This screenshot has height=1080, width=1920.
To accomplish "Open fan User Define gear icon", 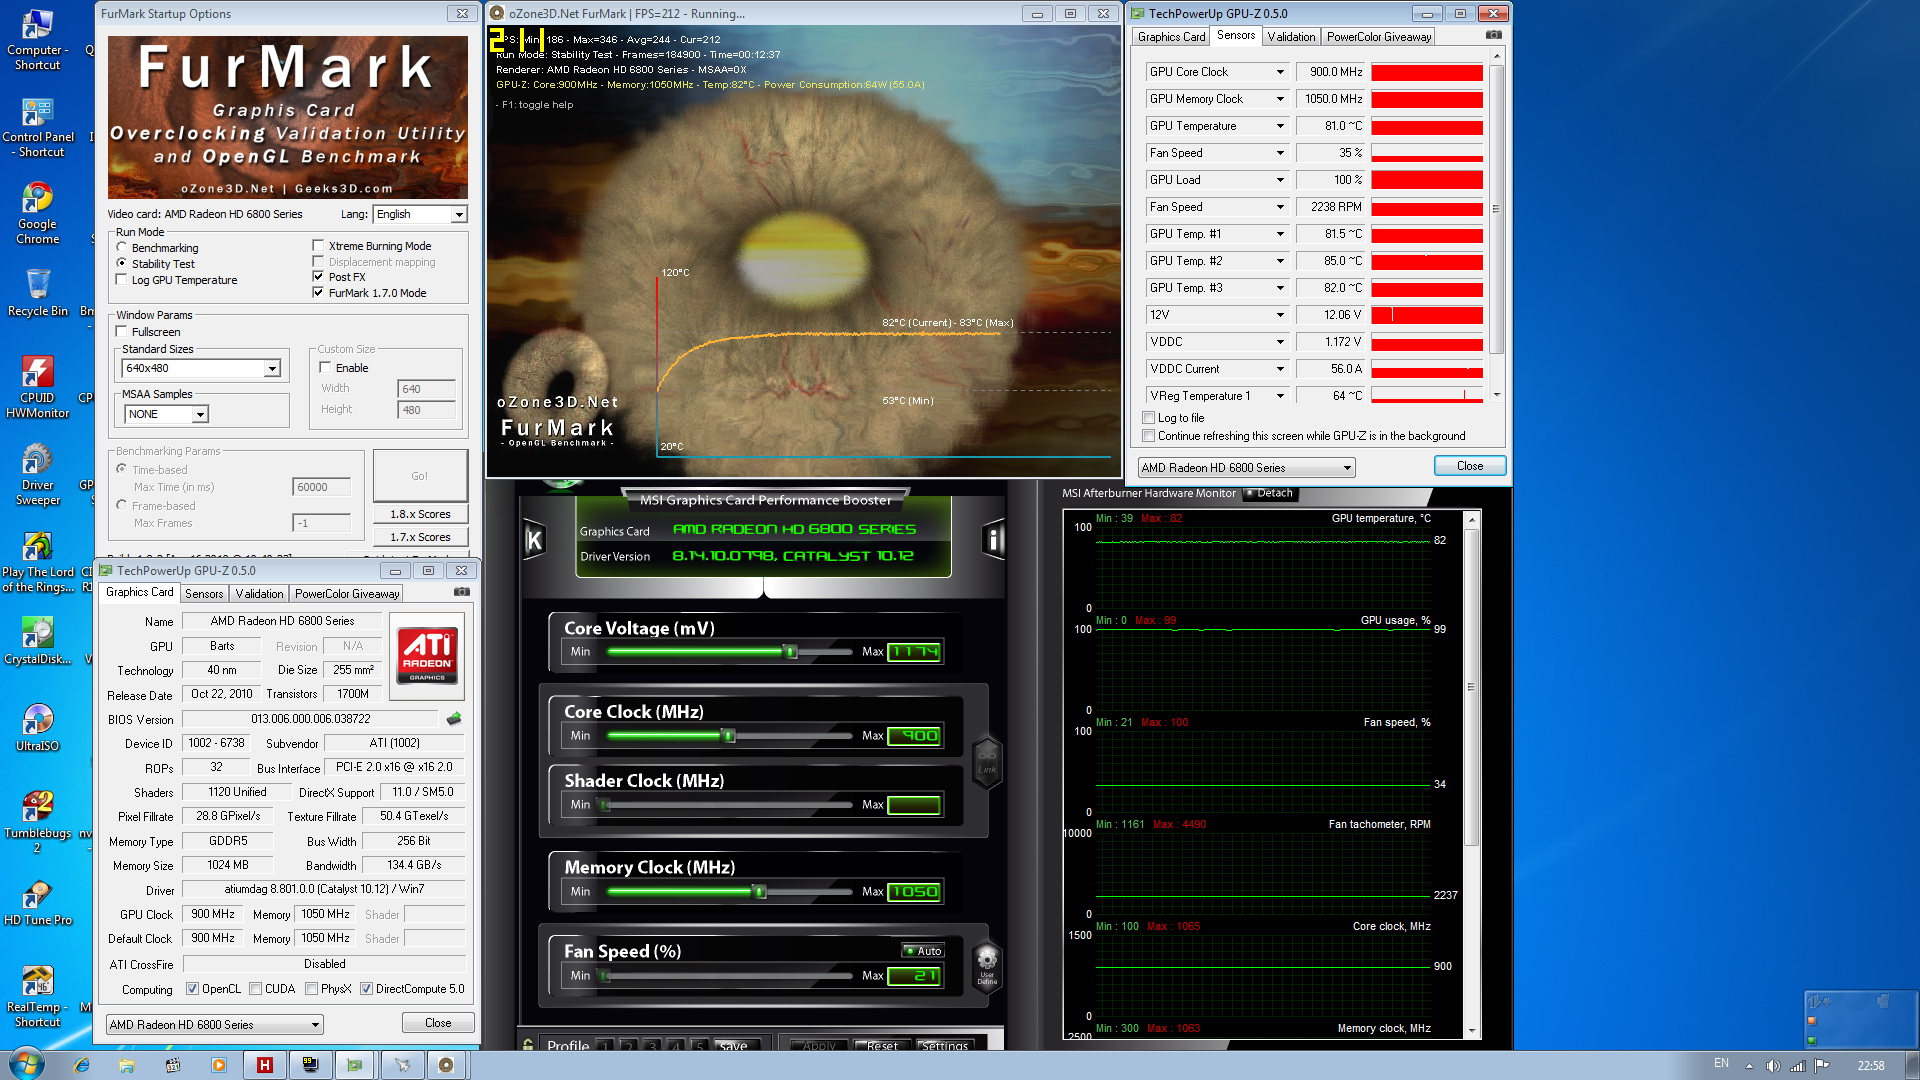I will pyautogui.click(x=987, y=964).
